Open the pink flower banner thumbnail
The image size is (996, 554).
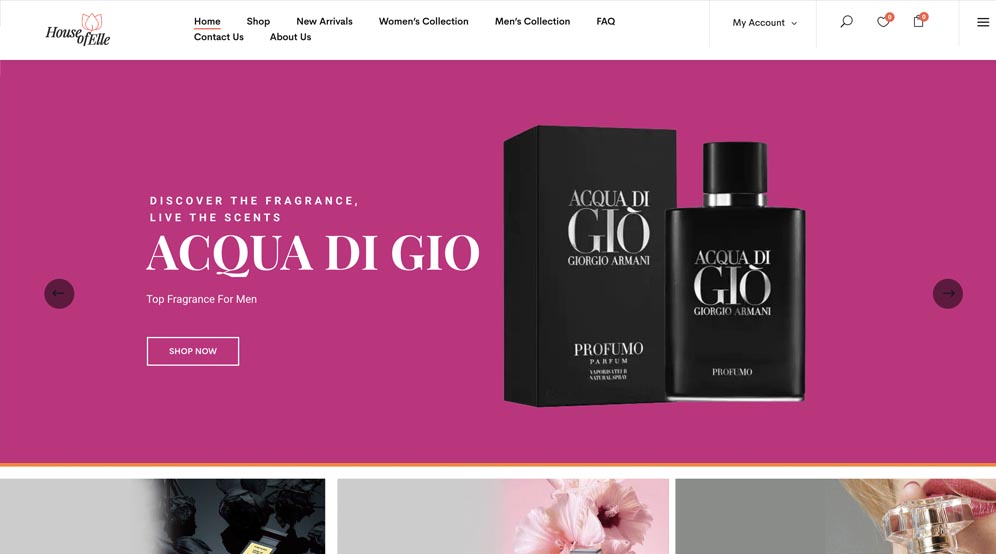tap(503, 517)
